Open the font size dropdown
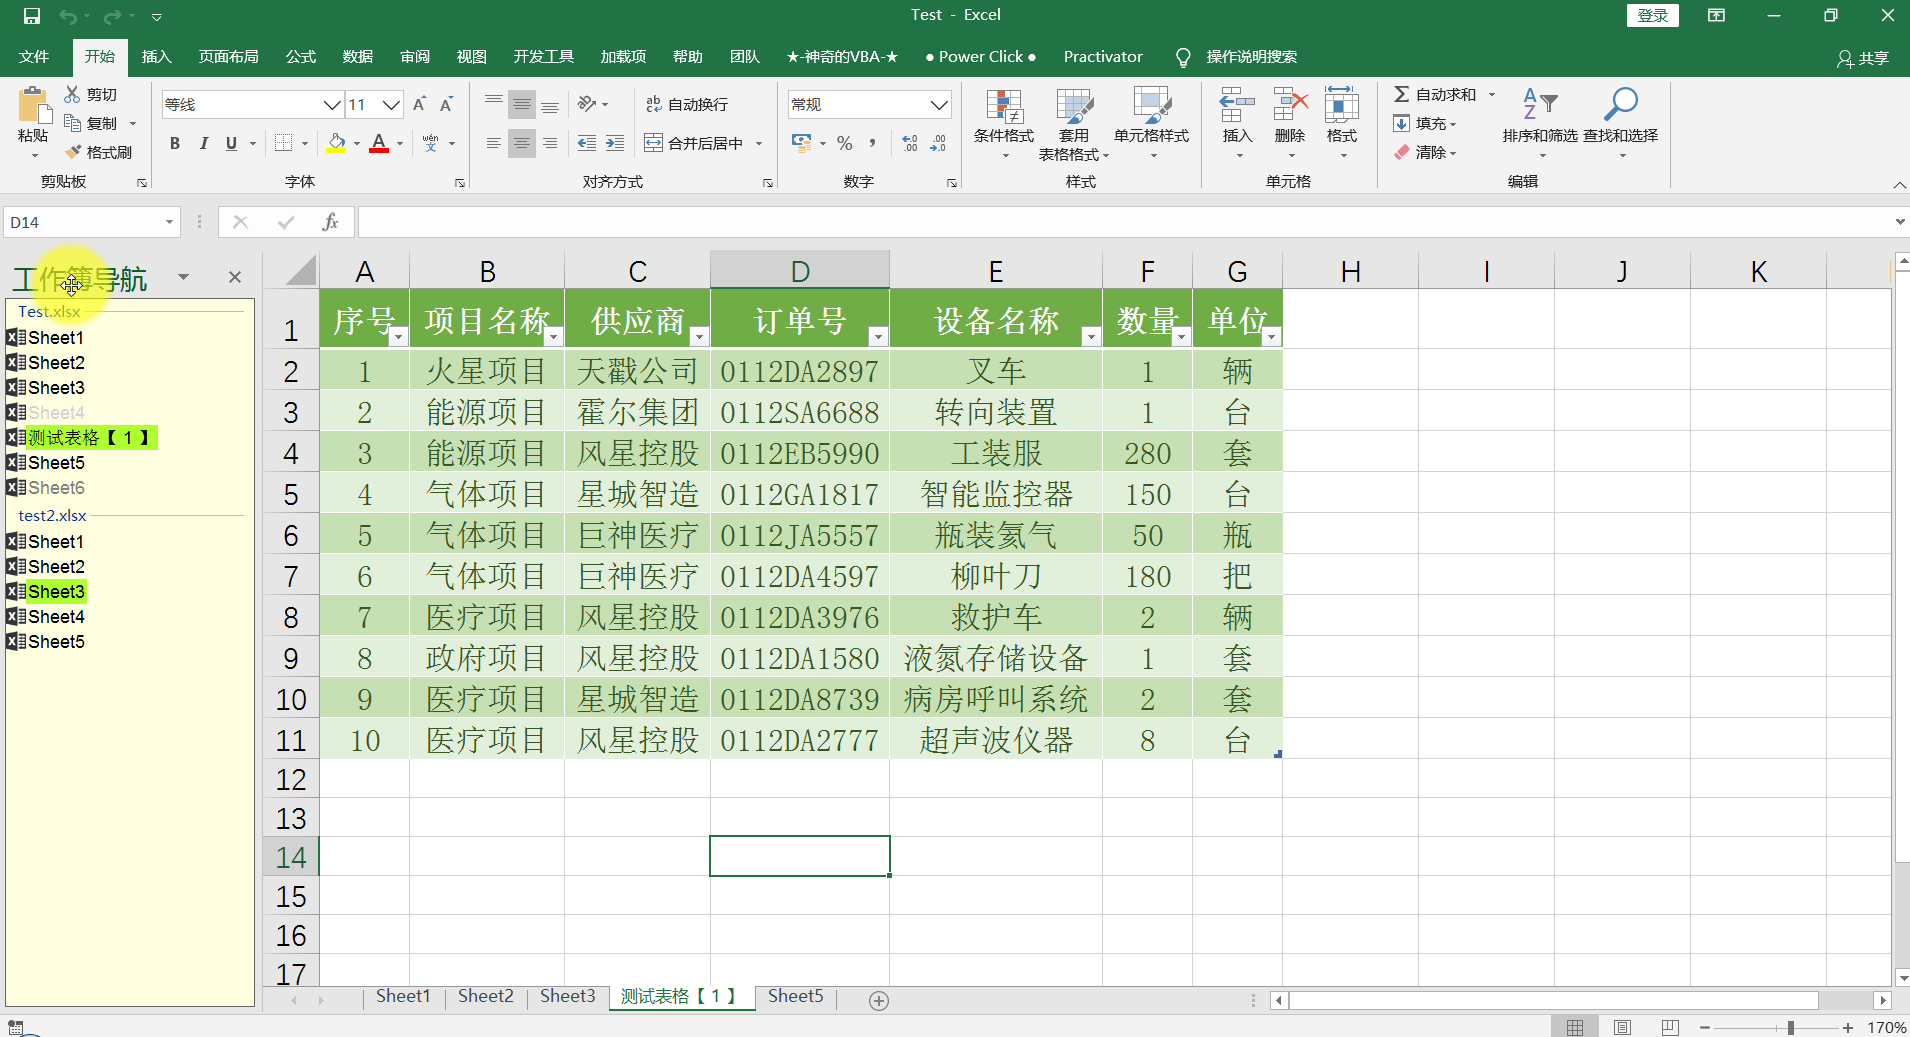Viewport: 1910px width, 1037px height. [391, 104]
